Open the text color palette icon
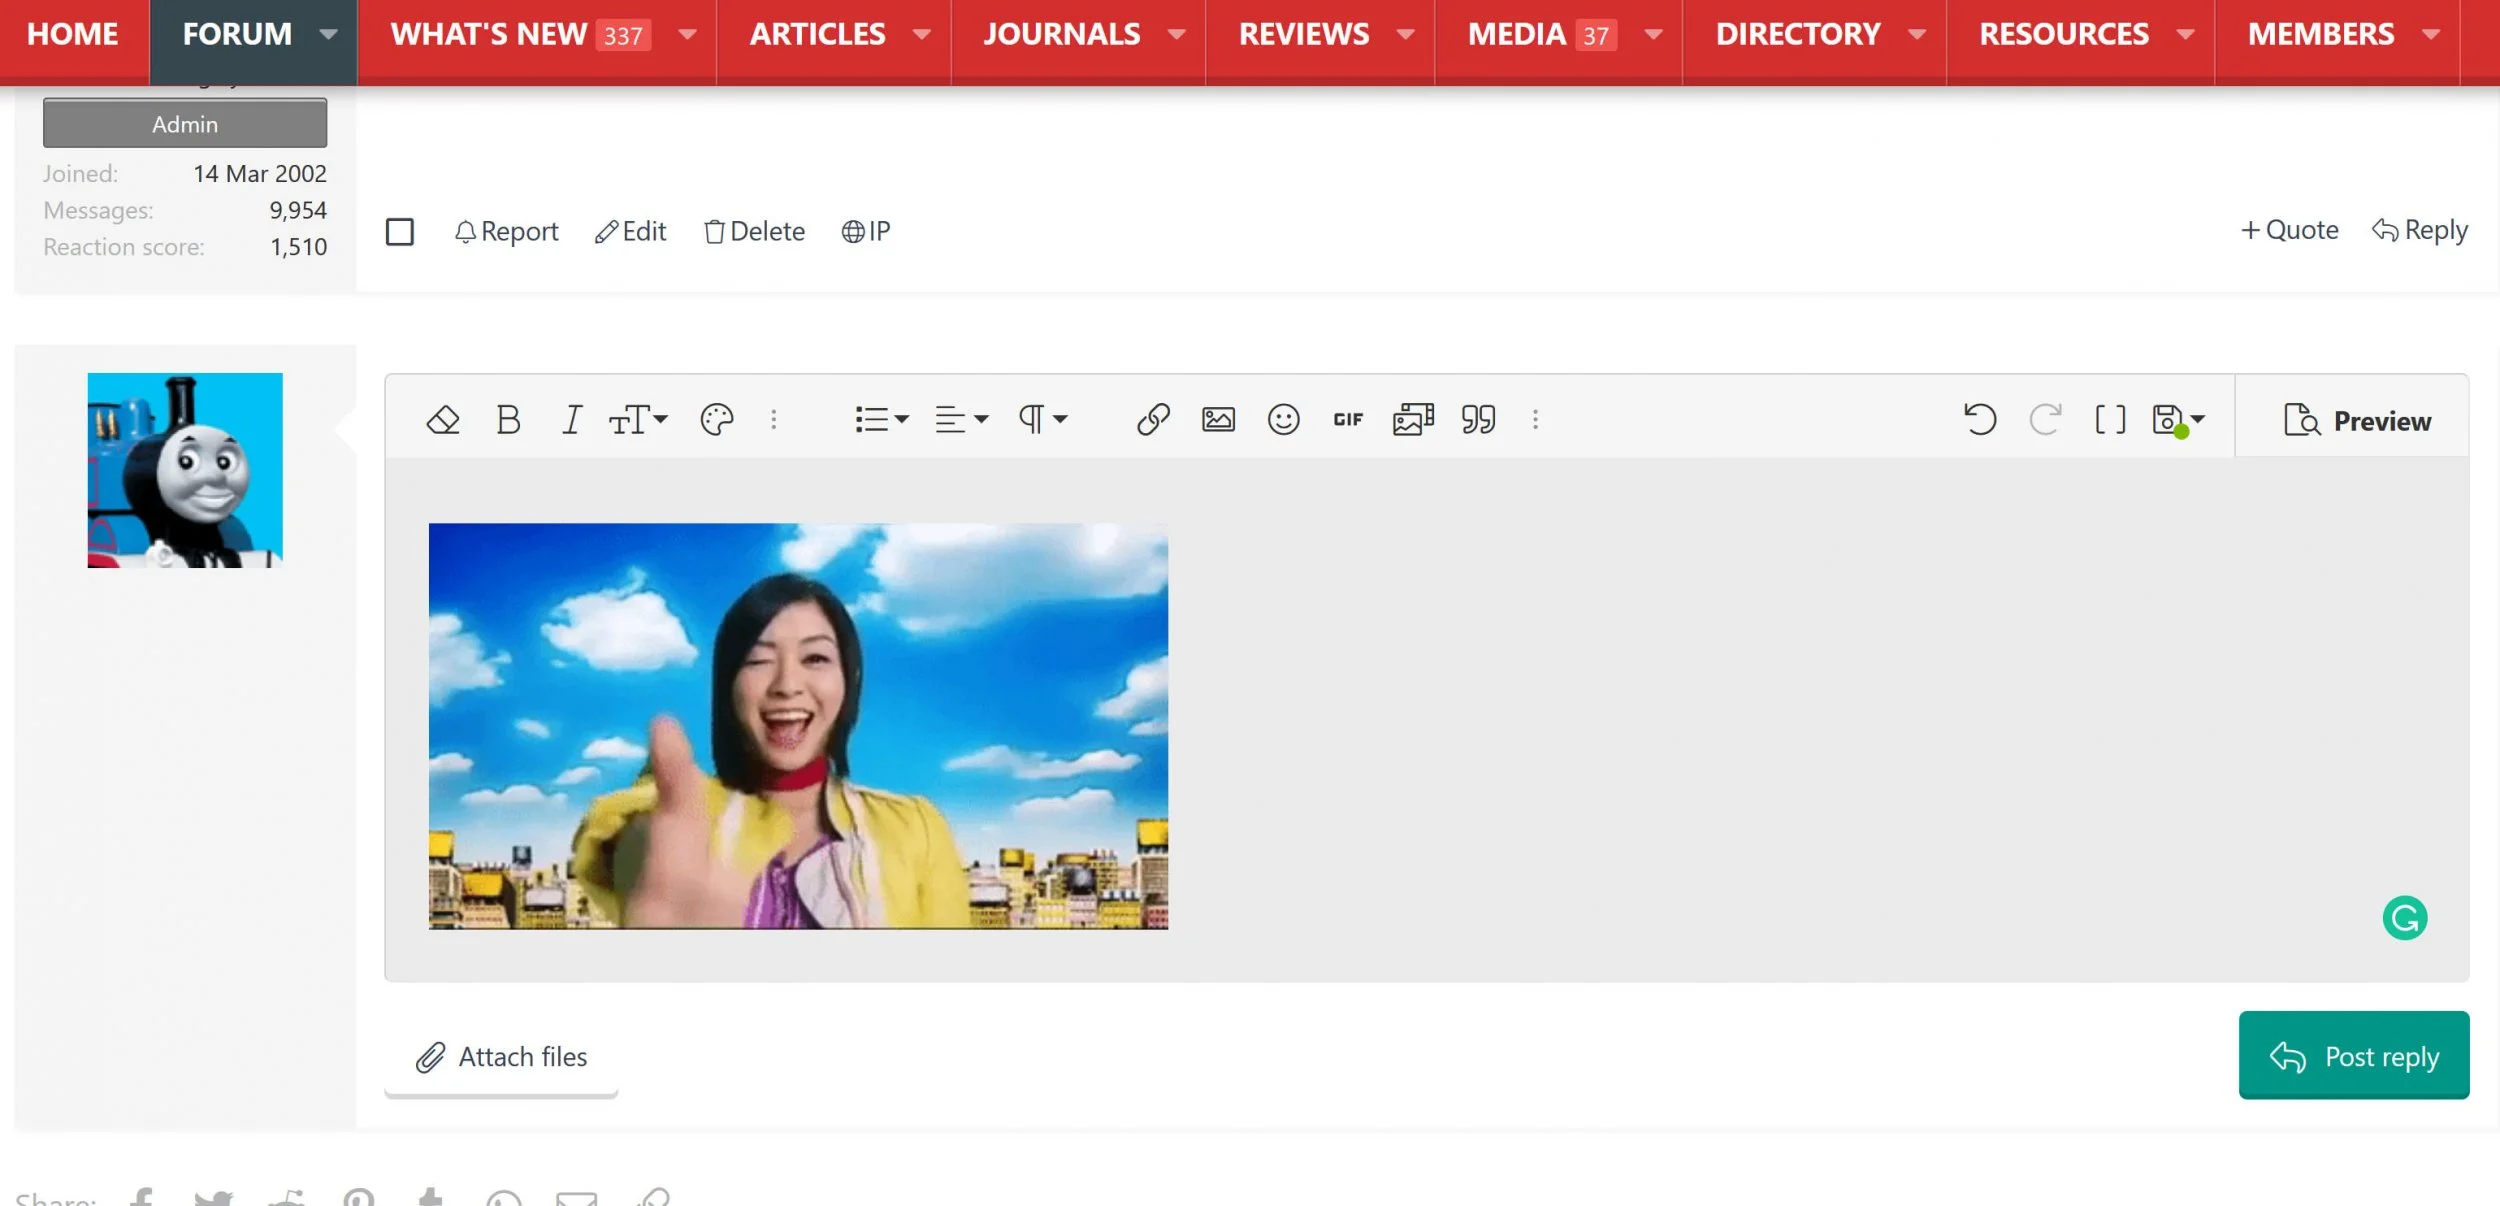The width and height of the screenshot is (2500, 1206). [717, 420]
